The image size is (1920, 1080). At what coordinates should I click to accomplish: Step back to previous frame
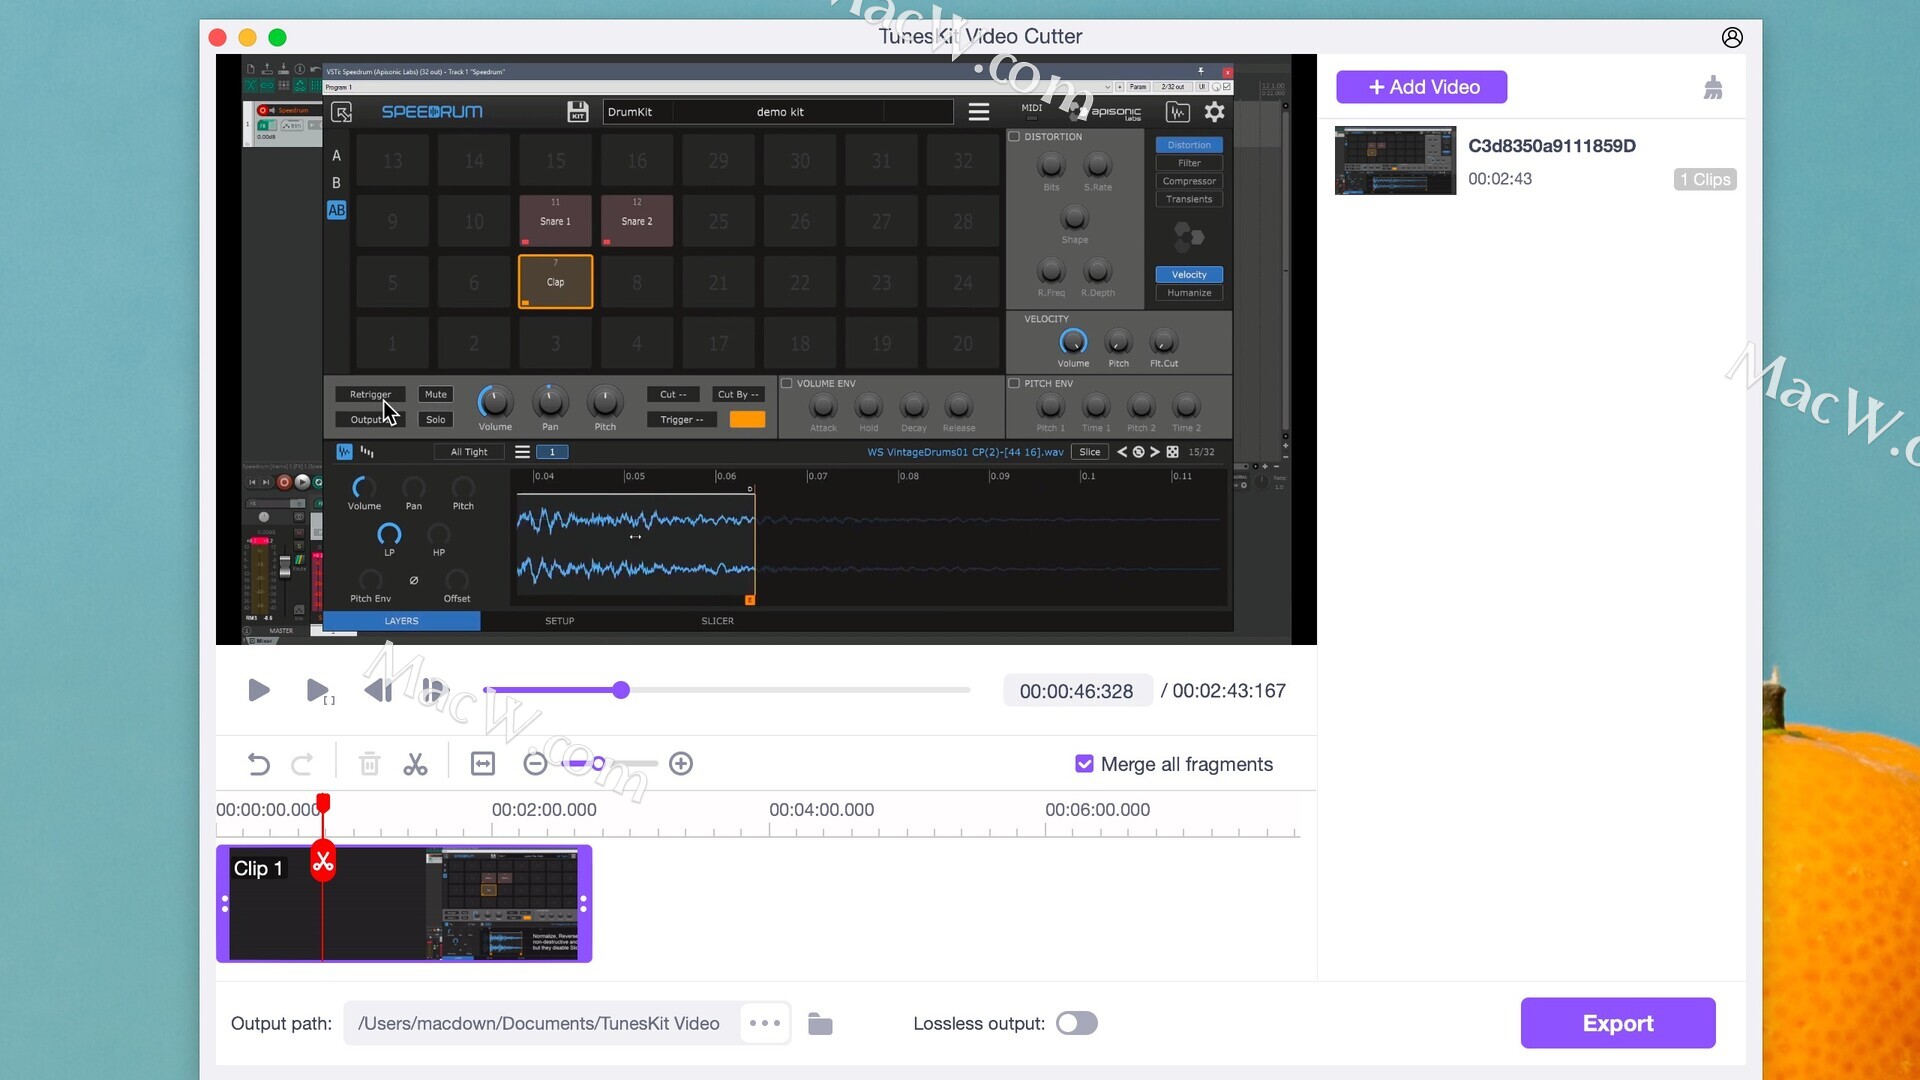coord(378,690)
